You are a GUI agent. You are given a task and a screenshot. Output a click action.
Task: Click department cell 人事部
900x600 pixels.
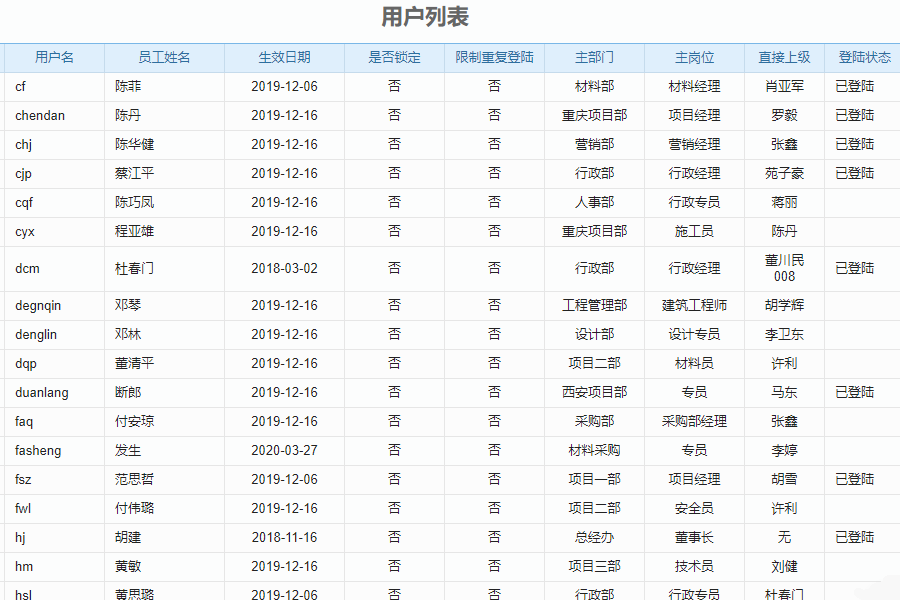pos(595,203)
